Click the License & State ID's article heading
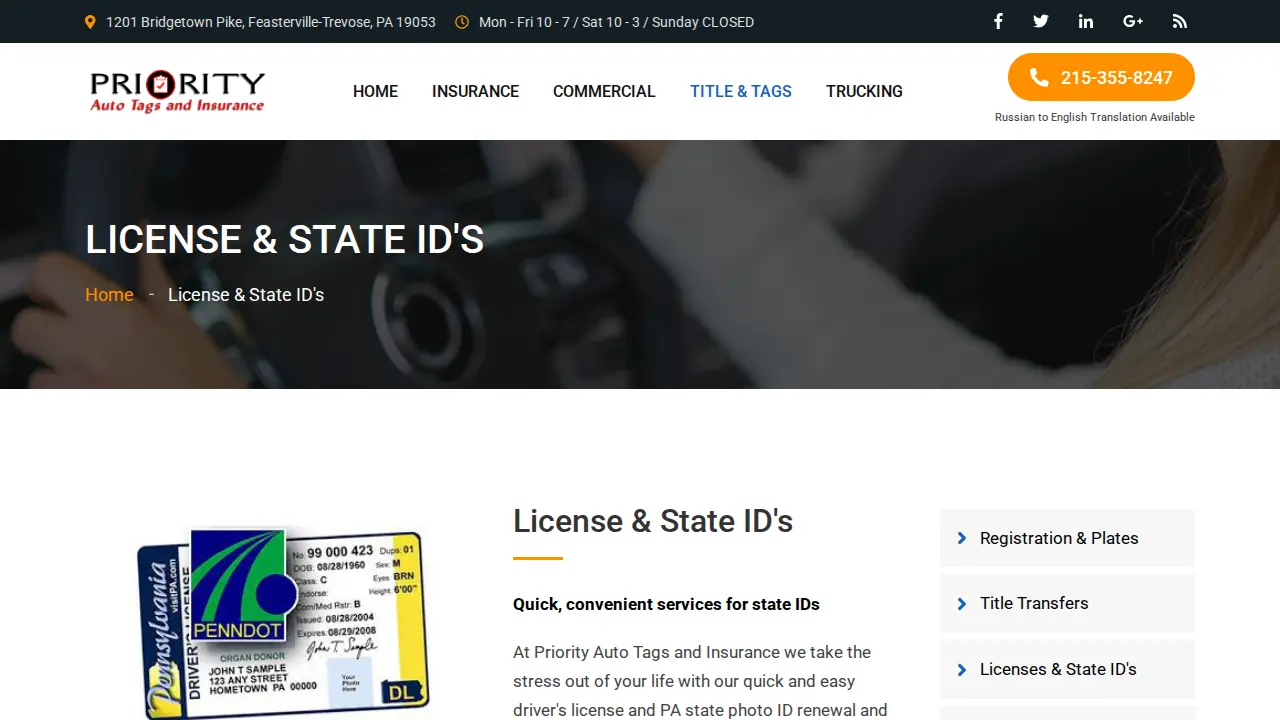Viewport: 1280px width, 720px height. 653,521
